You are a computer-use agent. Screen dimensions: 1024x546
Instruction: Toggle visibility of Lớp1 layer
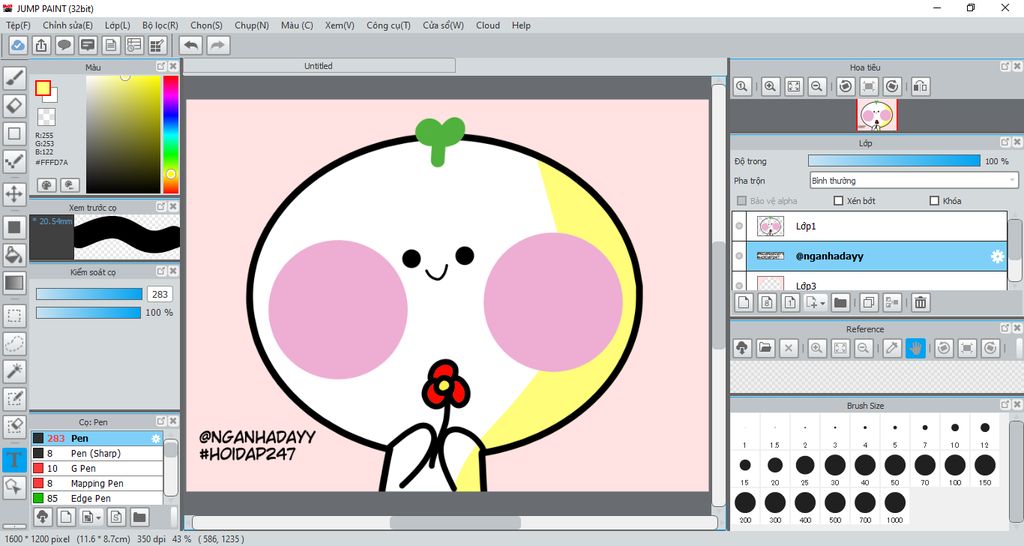tap(739, 226)
